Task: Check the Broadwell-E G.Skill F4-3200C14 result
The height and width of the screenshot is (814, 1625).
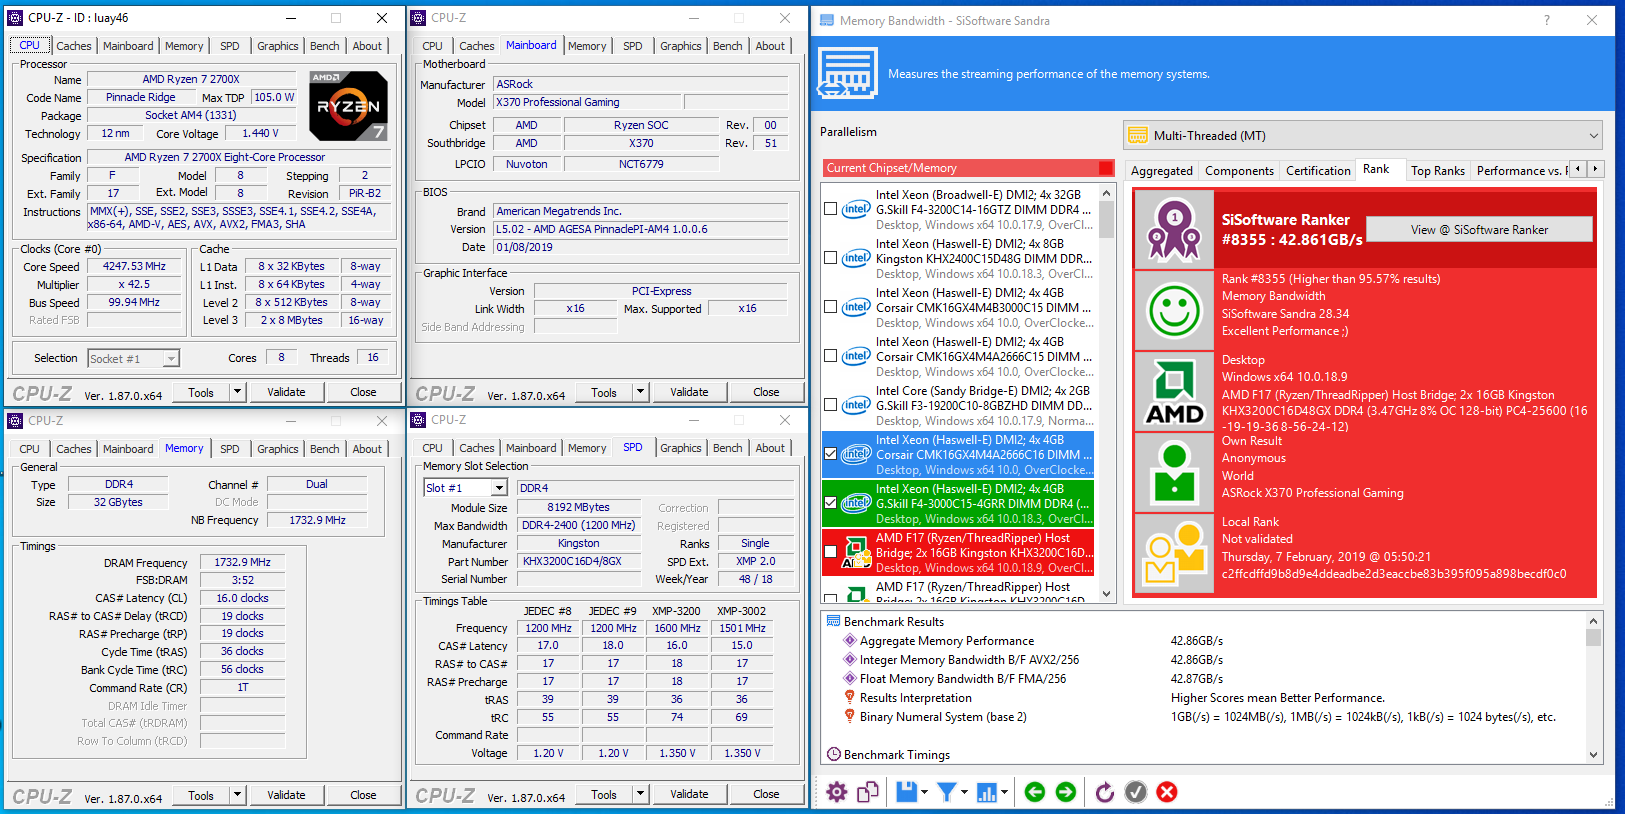Action: (x=830, y=209)
